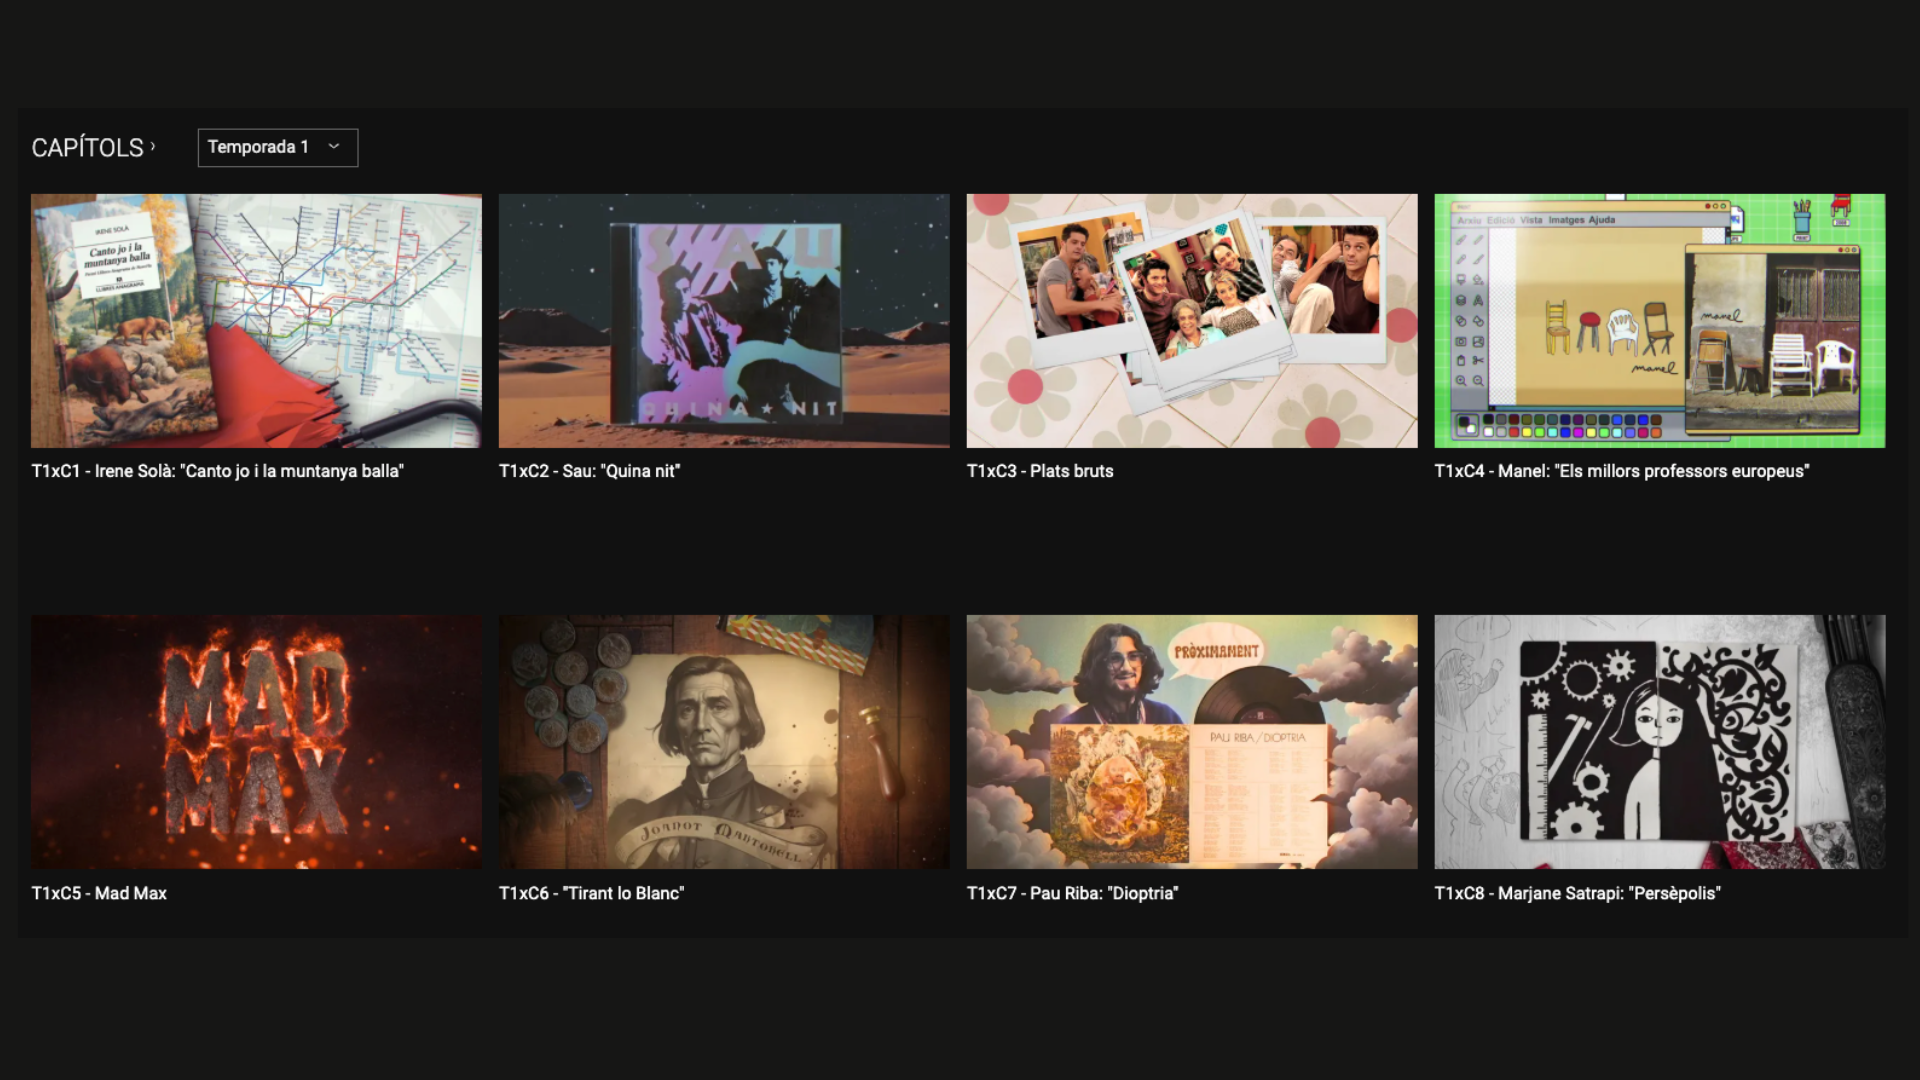Screen dimensions: 1920x1080
Task: Open the Sau Quina nit episode thumbnail
Action: click(x=724, y=321)
